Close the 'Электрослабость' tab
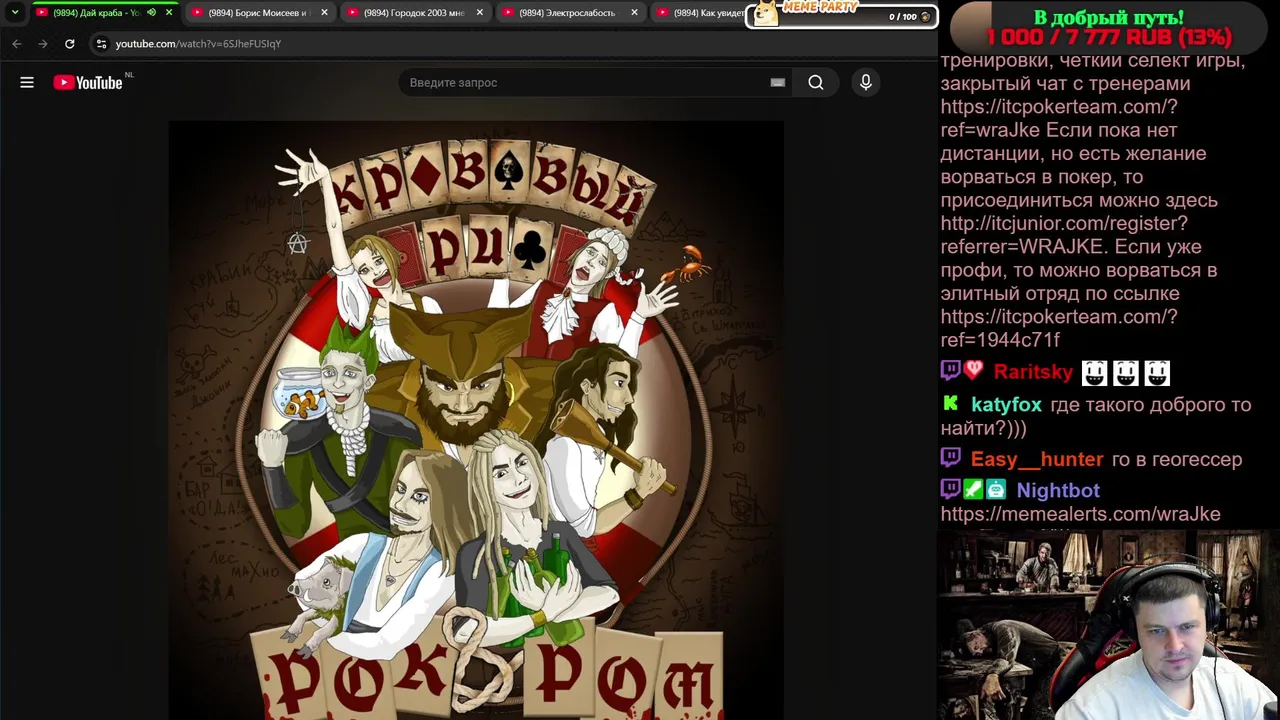Viewport: 1280px width, 720px height. [635, 13]
